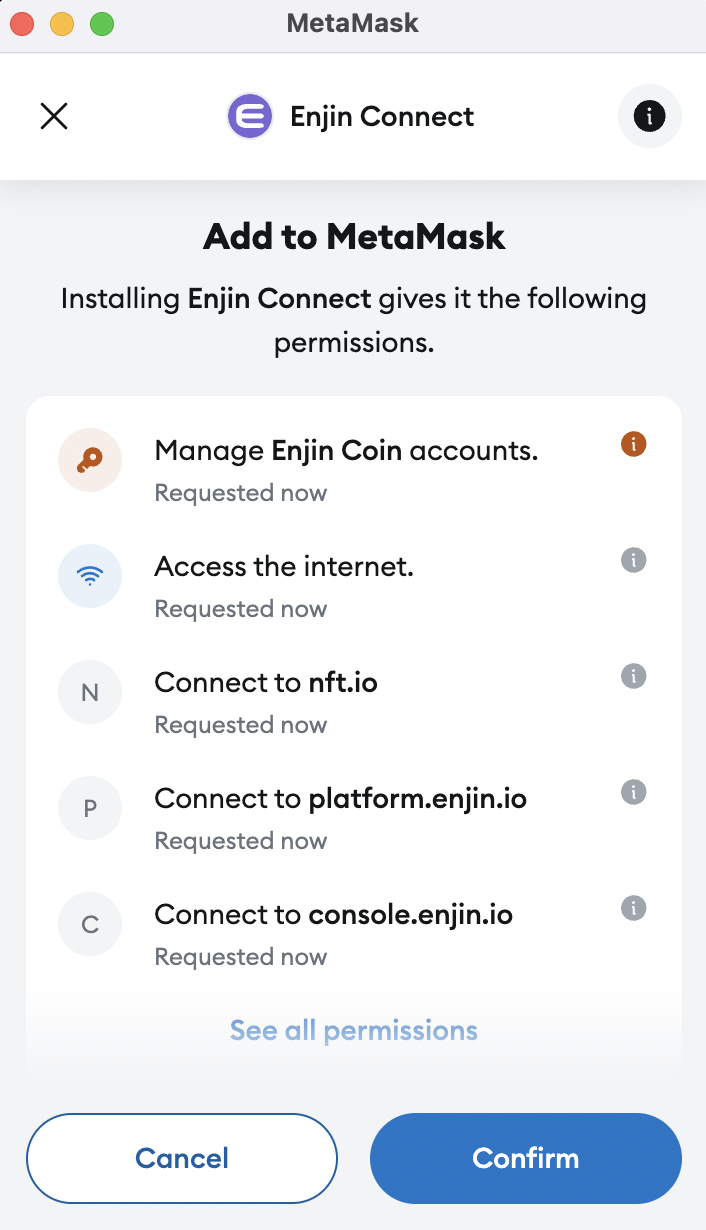Confirm the Enjin Connect installation
Screen dimensions: 706x1230
[x=526, y=1158]
